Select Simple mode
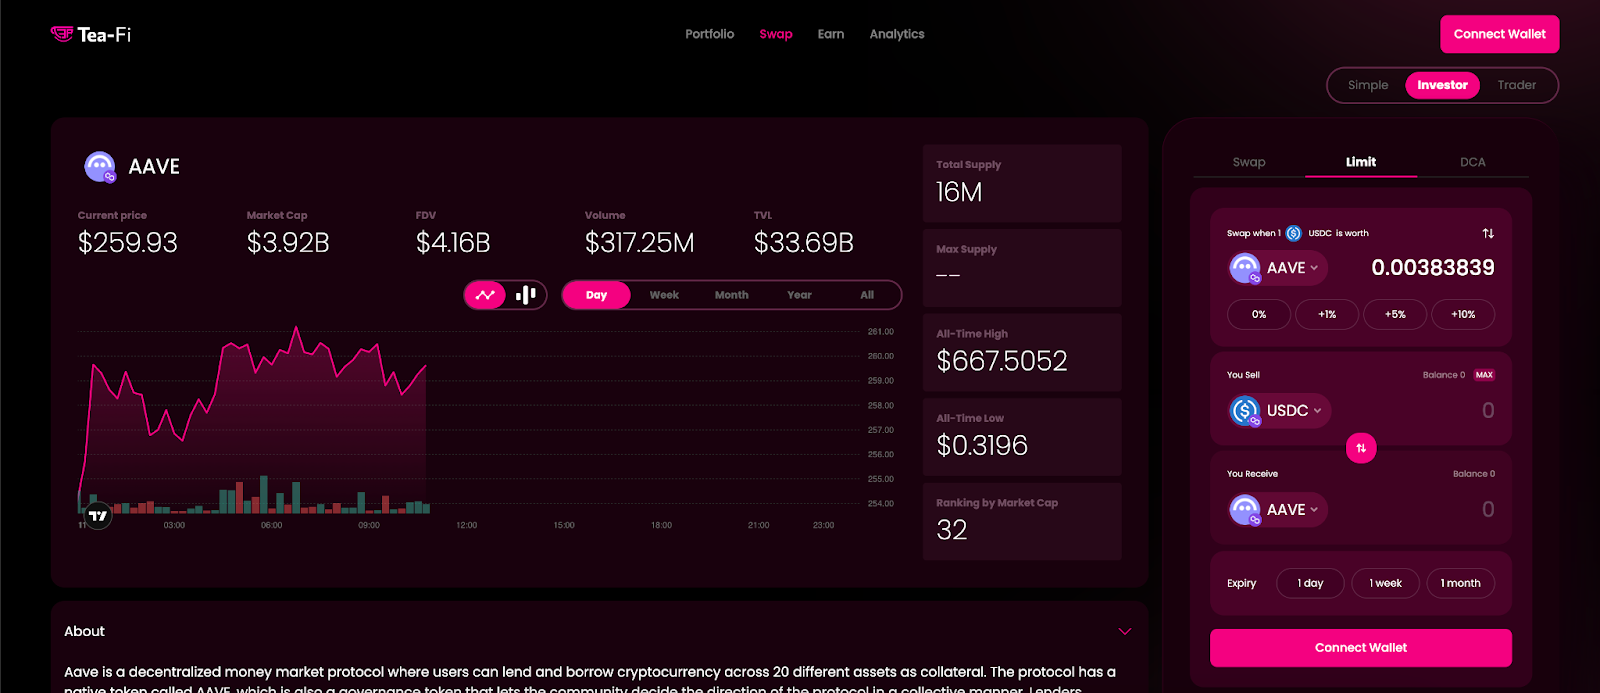This screenshot has height=693, width=1600. click(x=1368, y=85)
